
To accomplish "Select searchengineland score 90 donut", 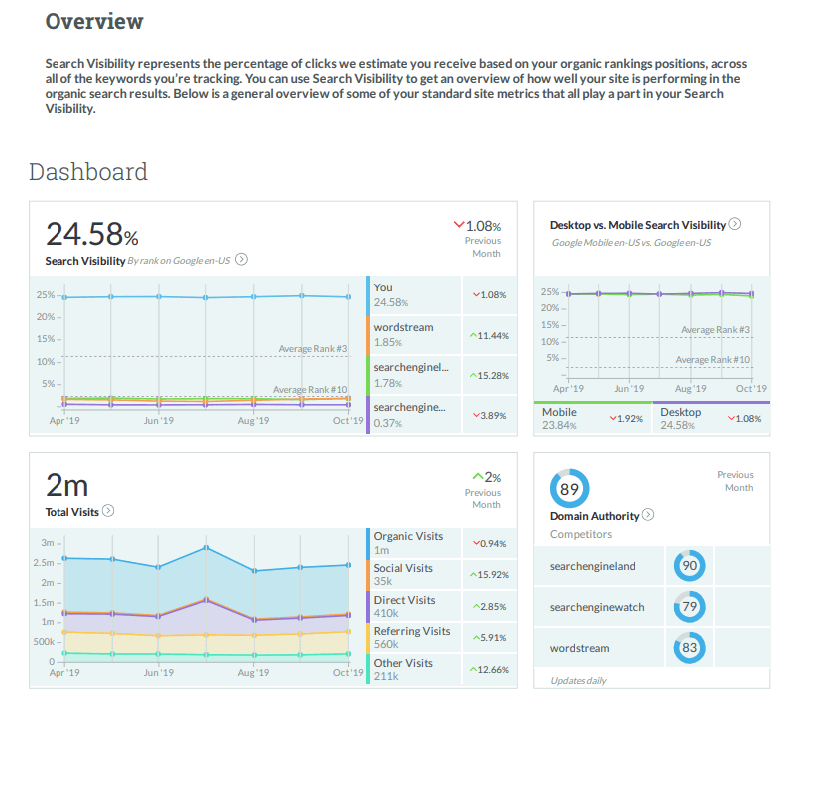I will pos(689,566).
